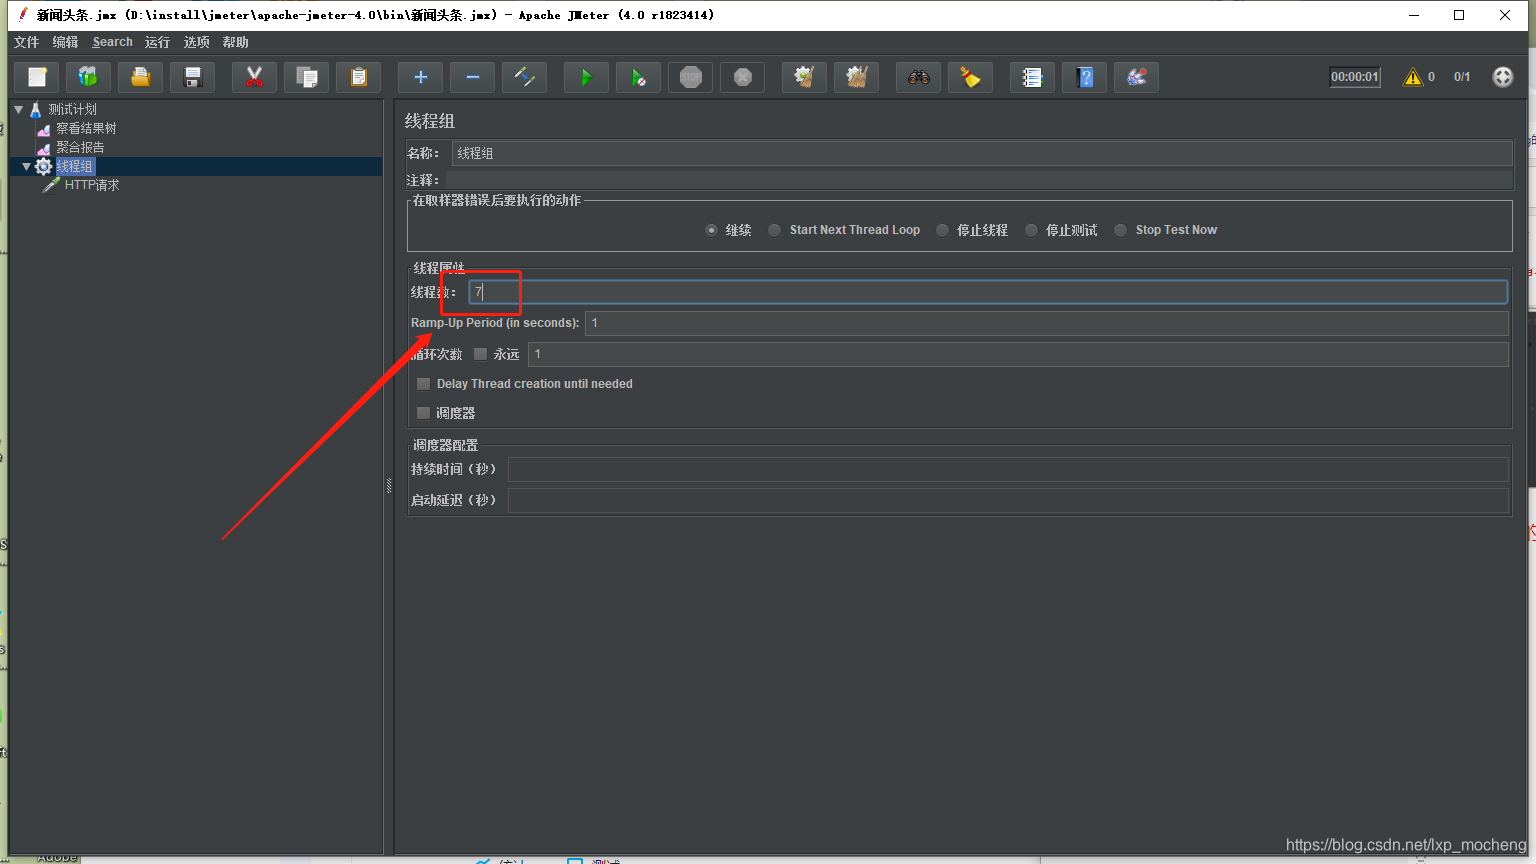Click the Open file folder icon
The width and height of the screenshot is (1536, 864).
[x=140, y=77]
